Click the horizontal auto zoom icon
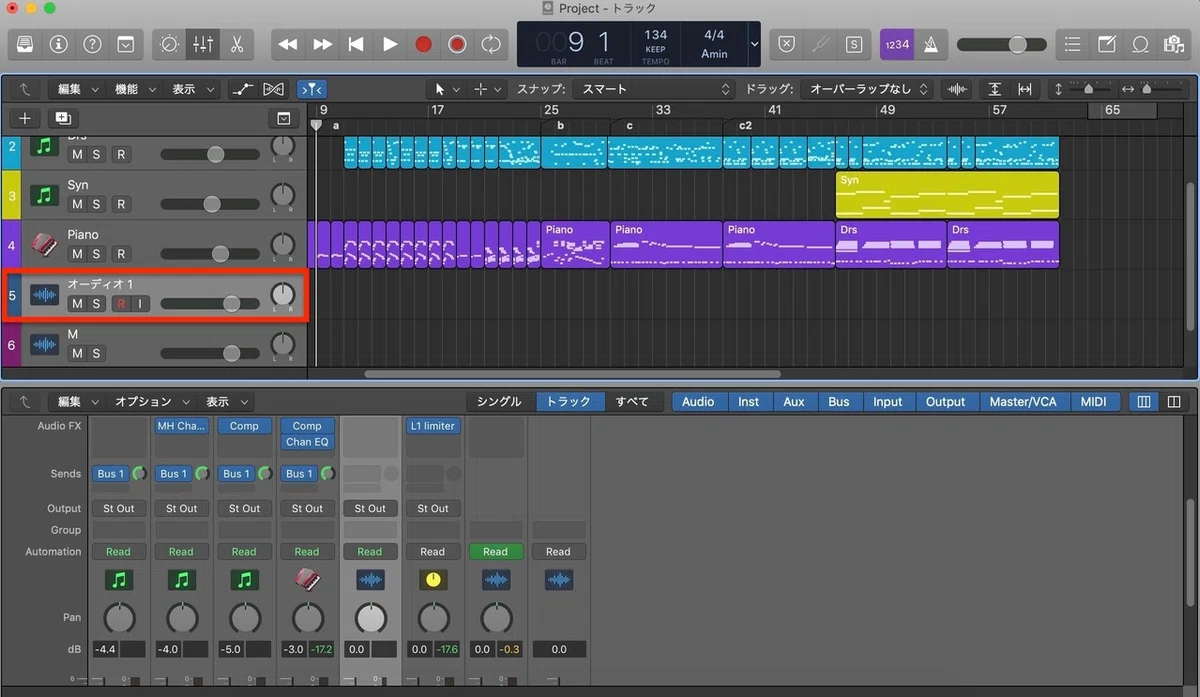 pyautogui.click(x=1024, y=89)
